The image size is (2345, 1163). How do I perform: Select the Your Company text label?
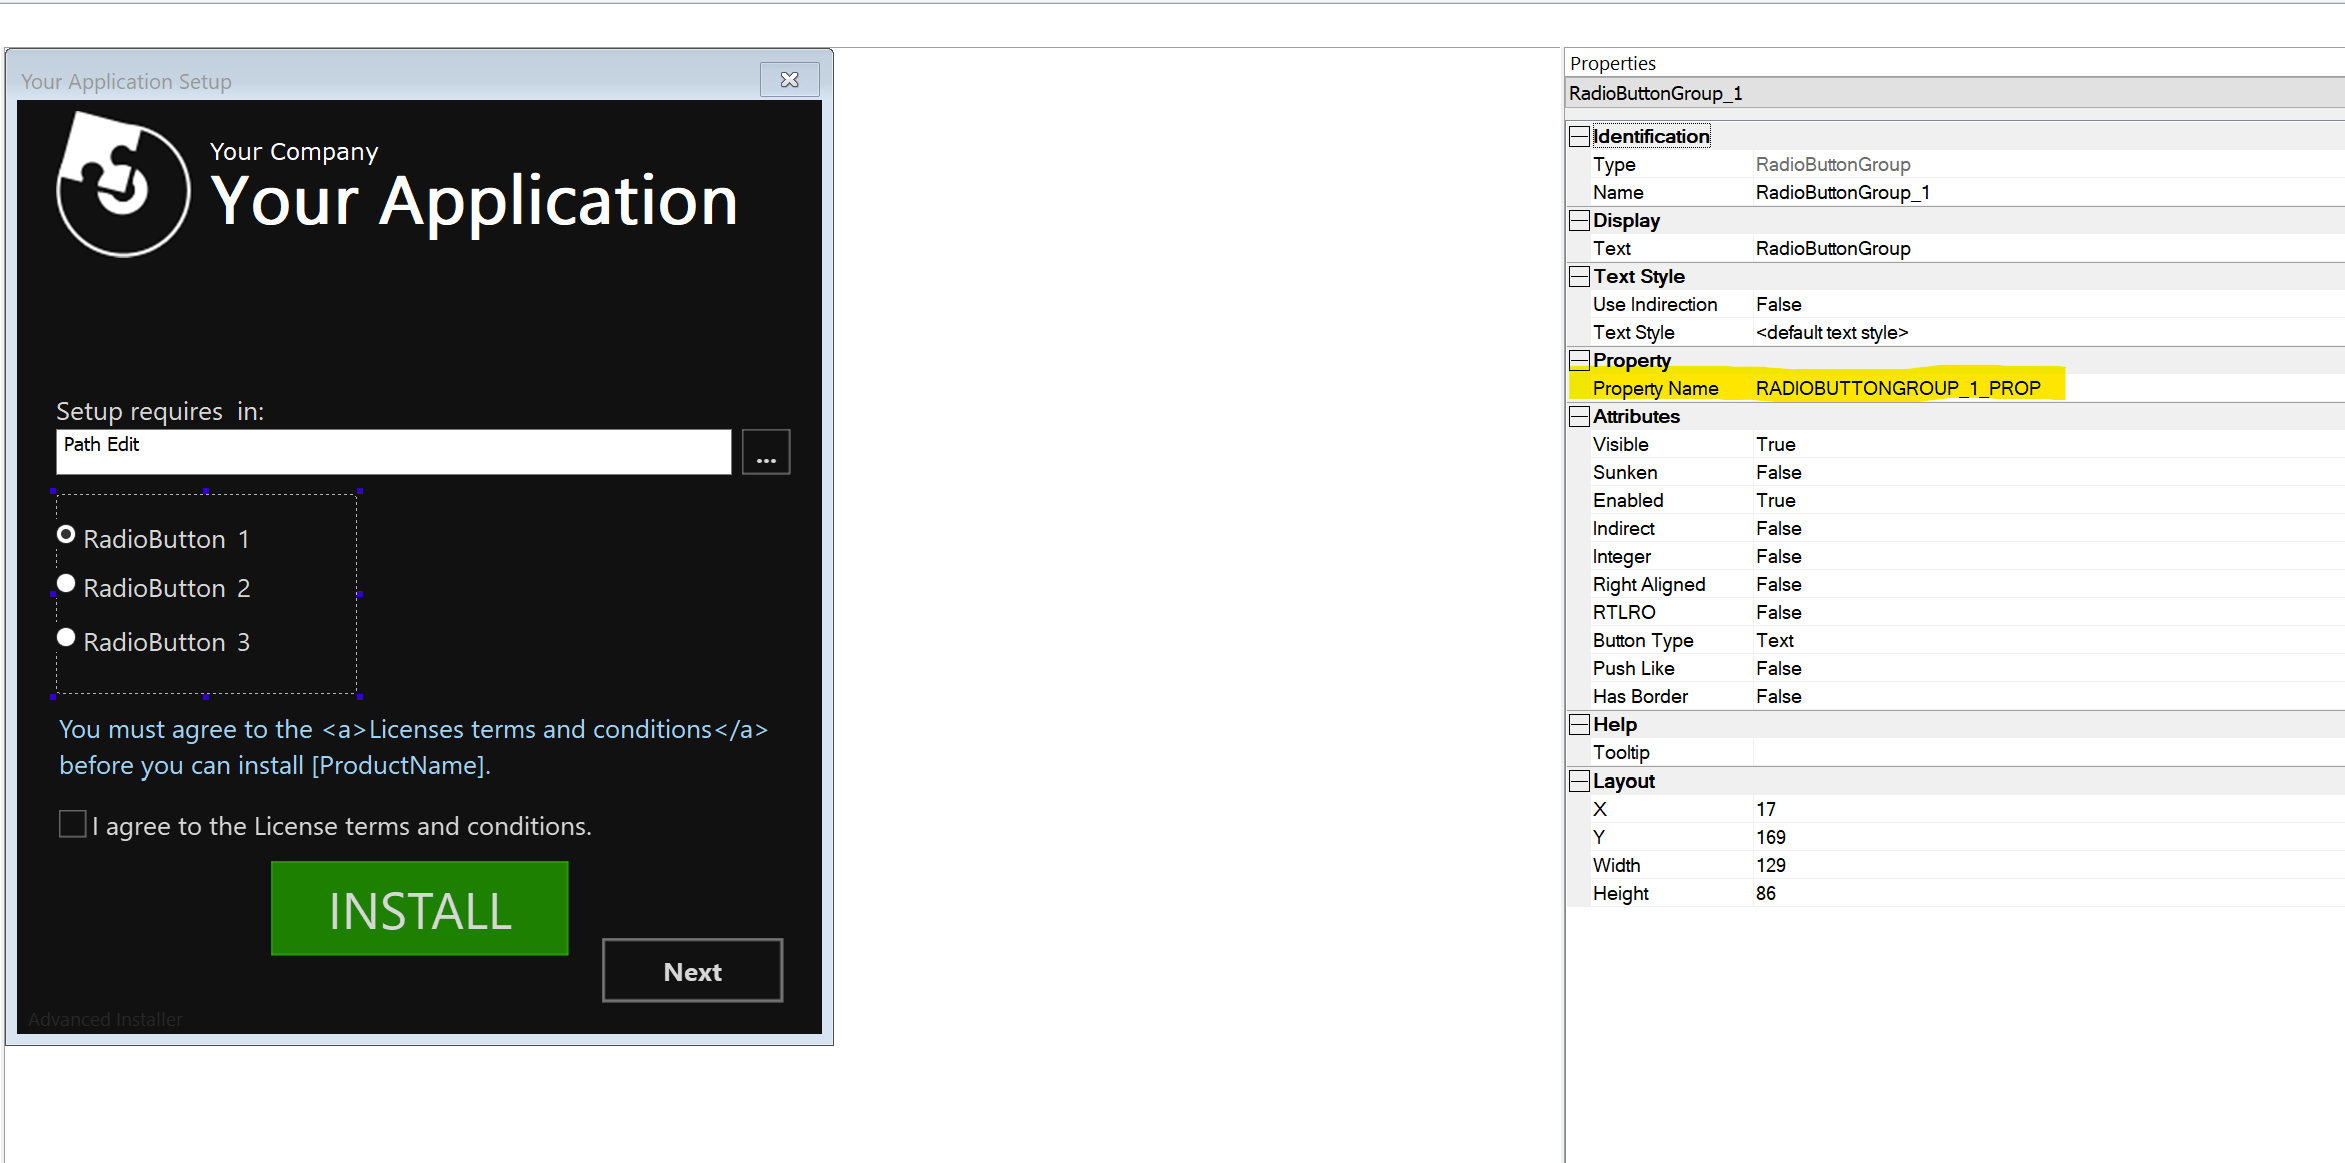pos(294,151)
